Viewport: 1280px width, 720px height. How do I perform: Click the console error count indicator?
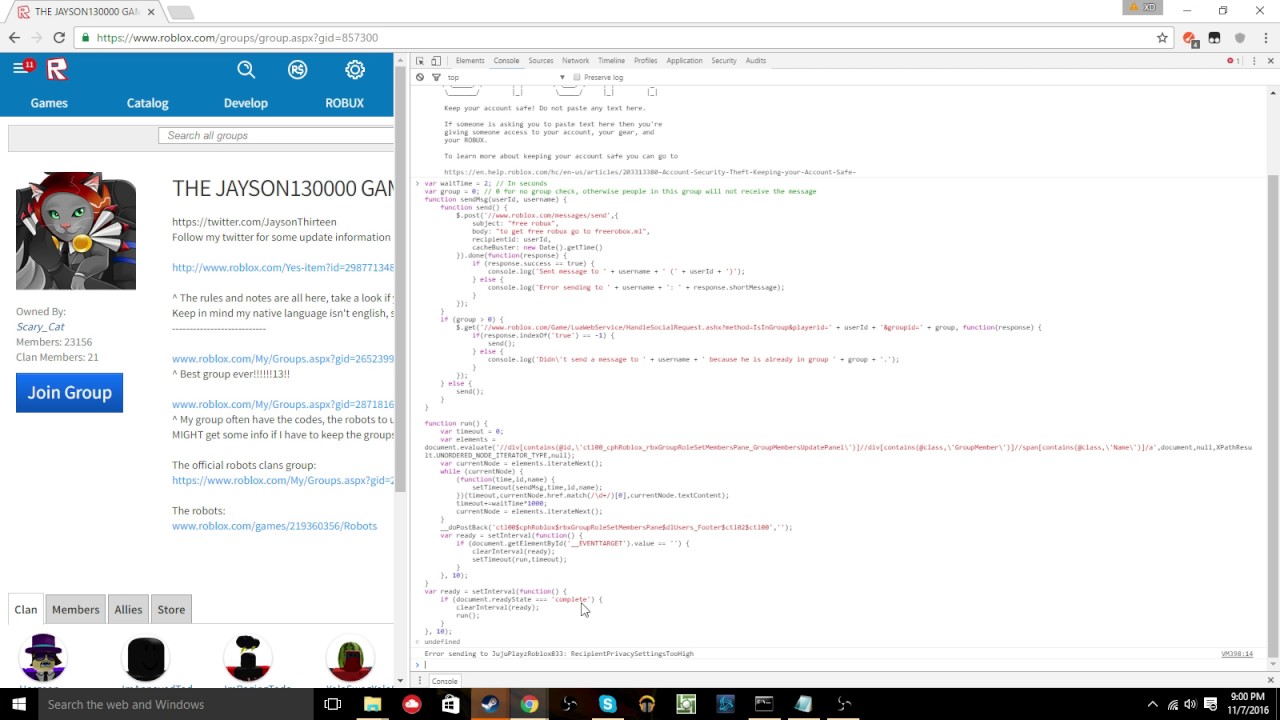pos(1233,61)
